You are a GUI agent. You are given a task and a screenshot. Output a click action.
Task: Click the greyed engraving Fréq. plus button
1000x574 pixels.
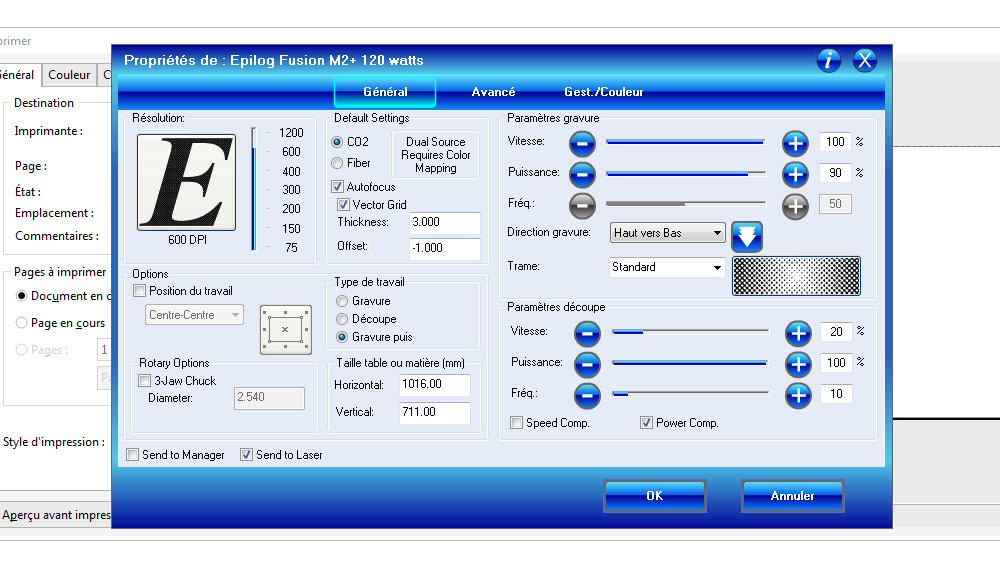(795, 205)
